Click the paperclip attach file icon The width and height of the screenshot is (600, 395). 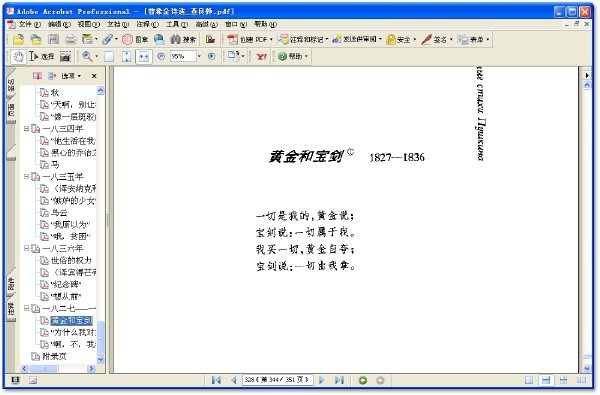[107, 39]
